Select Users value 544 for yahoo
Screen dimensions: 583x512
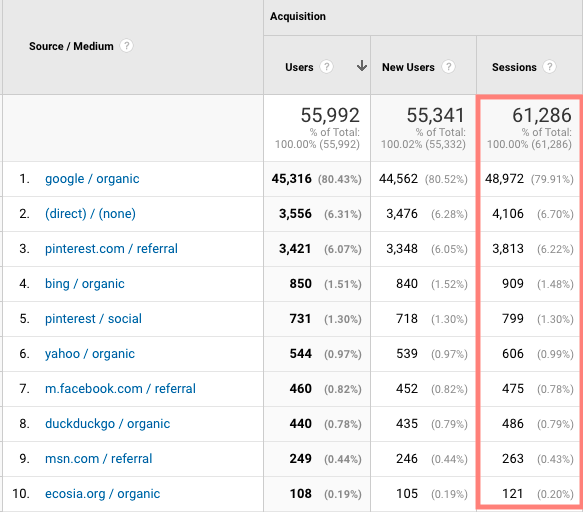pos(301,354)
